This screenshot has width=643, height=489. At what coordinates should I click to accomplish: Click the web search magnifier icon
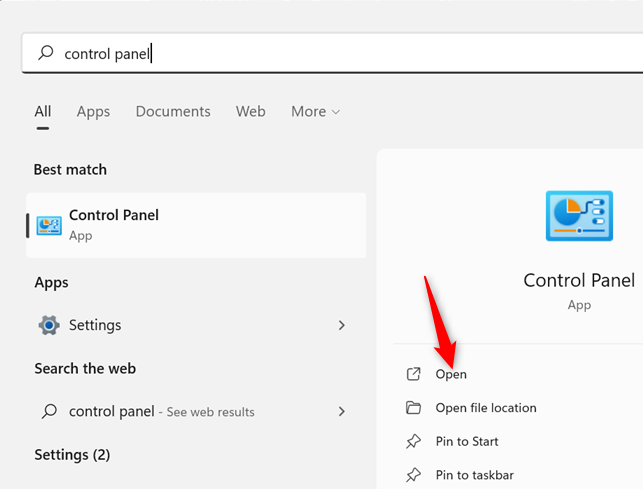pos(48,411)
